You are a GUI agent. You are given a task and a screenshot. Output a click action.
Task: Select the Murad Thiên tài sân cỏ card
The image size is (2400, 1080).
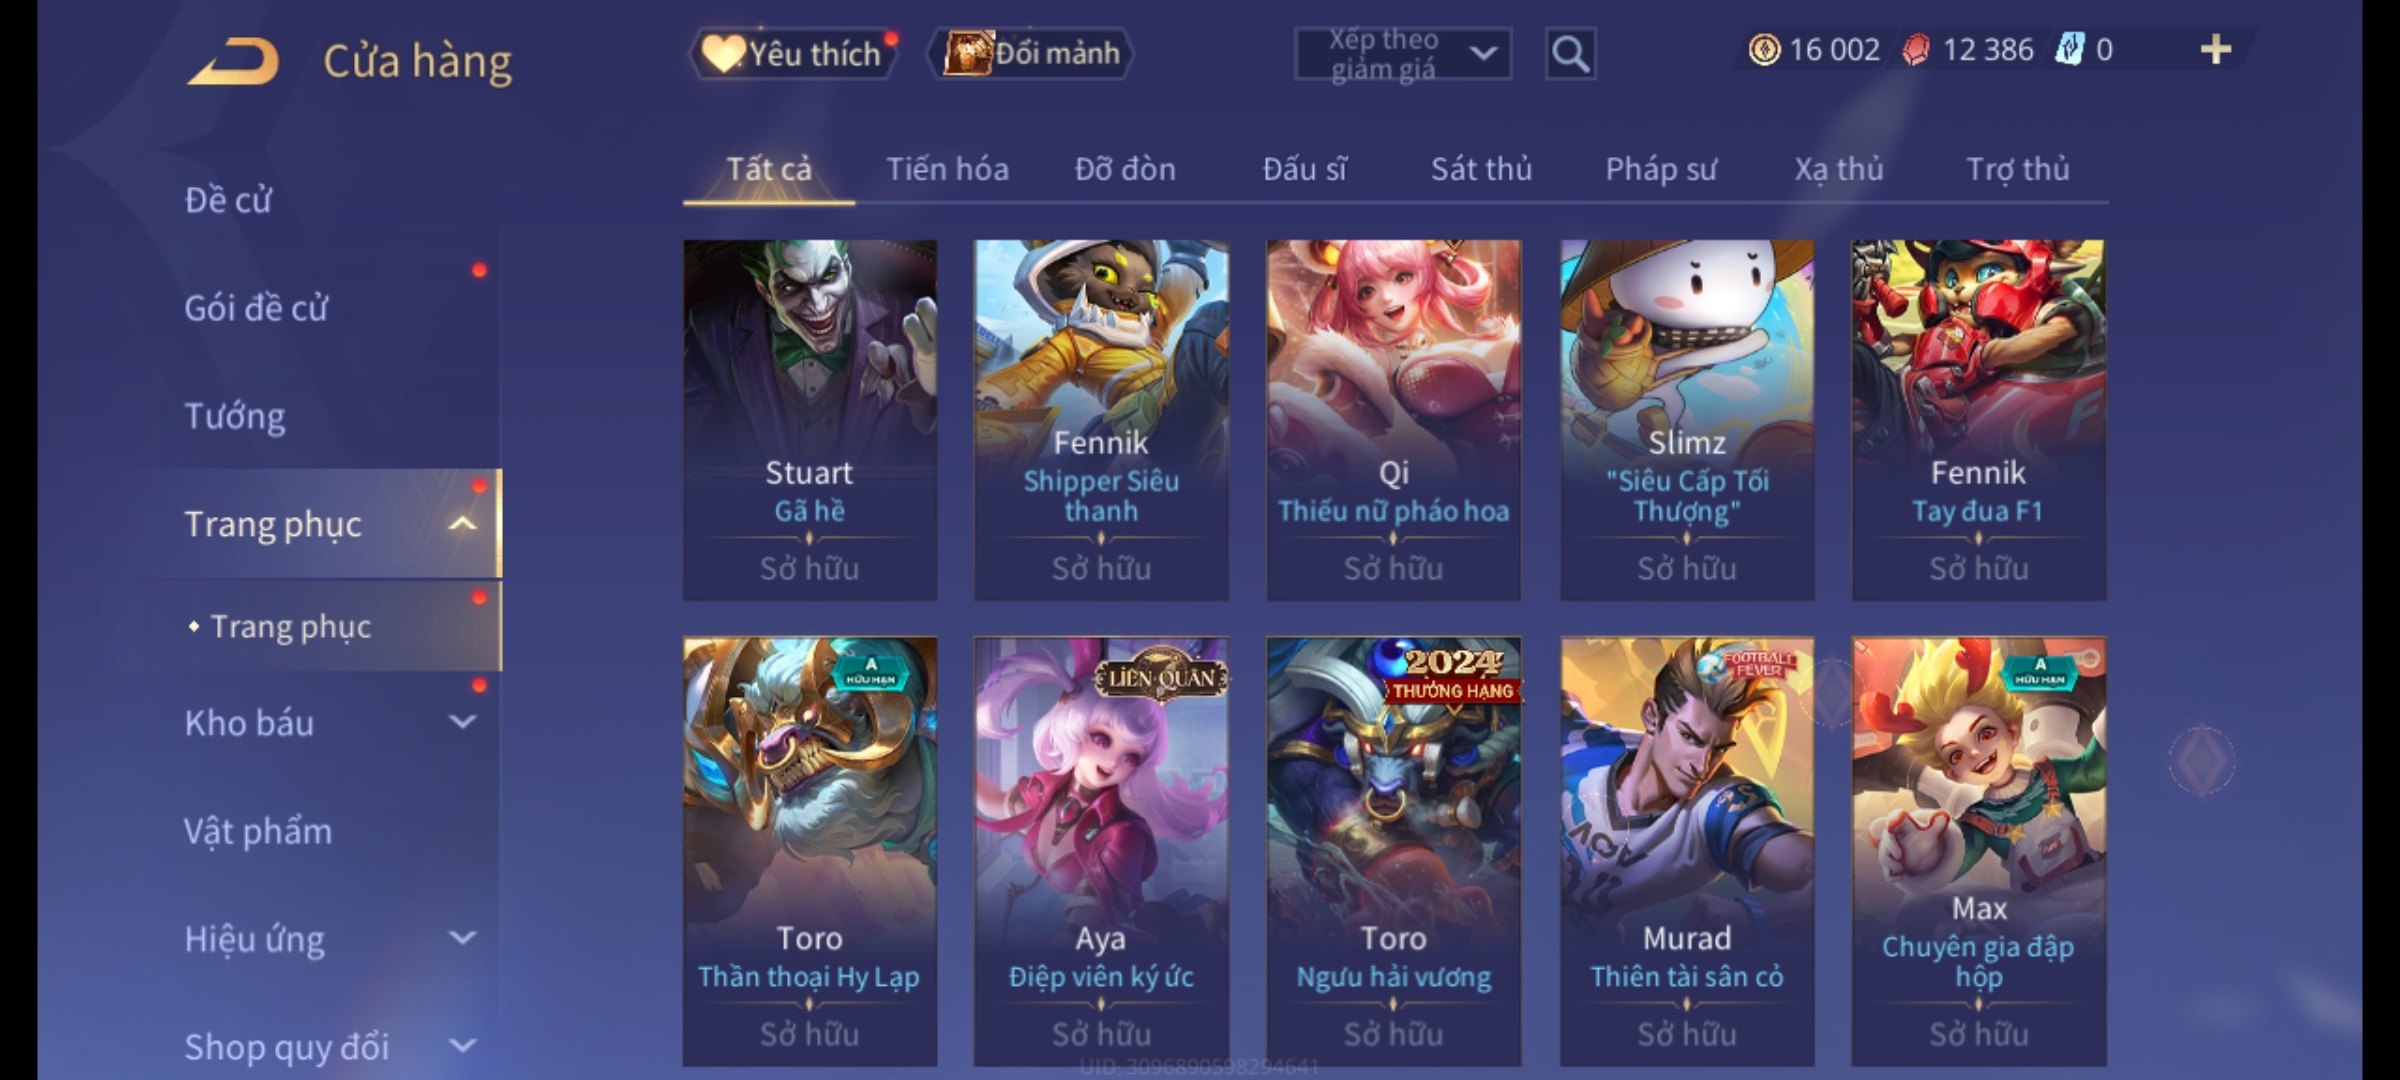click(1687, 852)
